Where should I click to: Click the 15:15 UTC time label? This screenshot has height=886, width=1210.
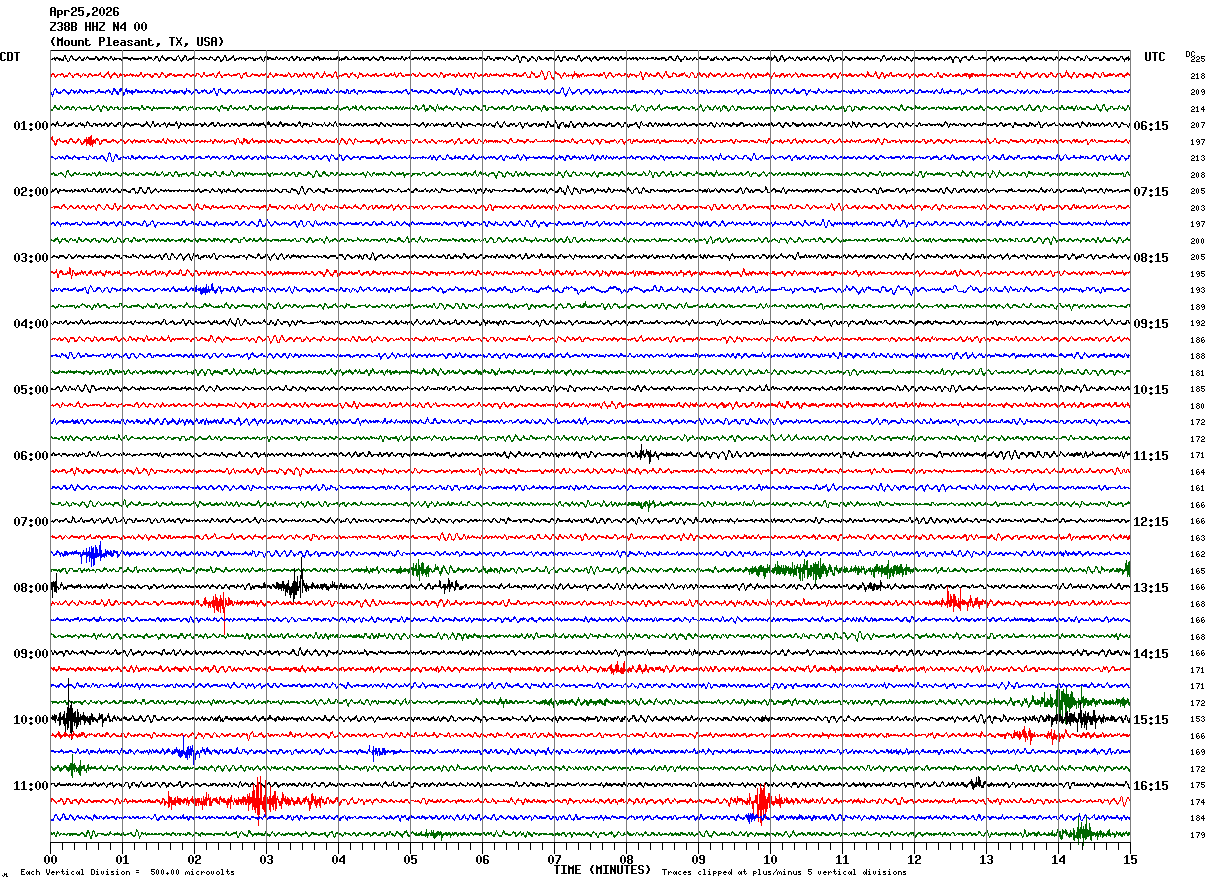click(1151, 720)
